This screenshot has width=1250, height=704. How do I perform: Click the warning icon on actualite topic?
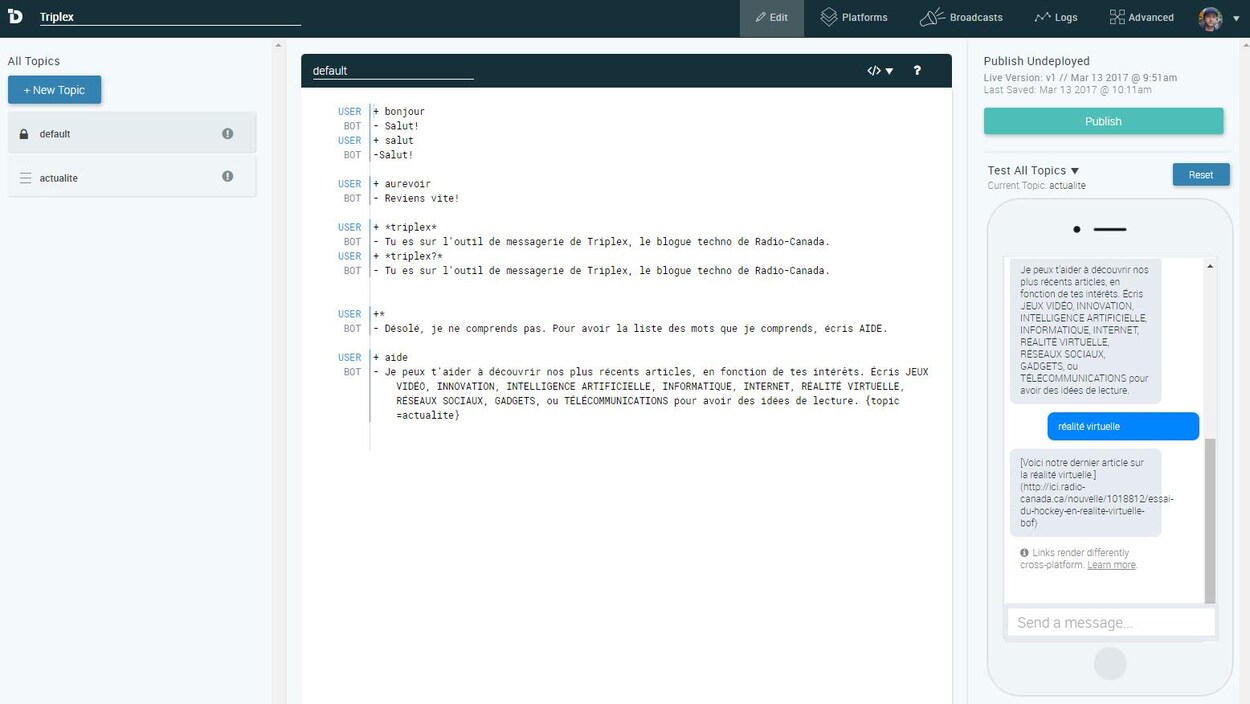tap(227, 176)
